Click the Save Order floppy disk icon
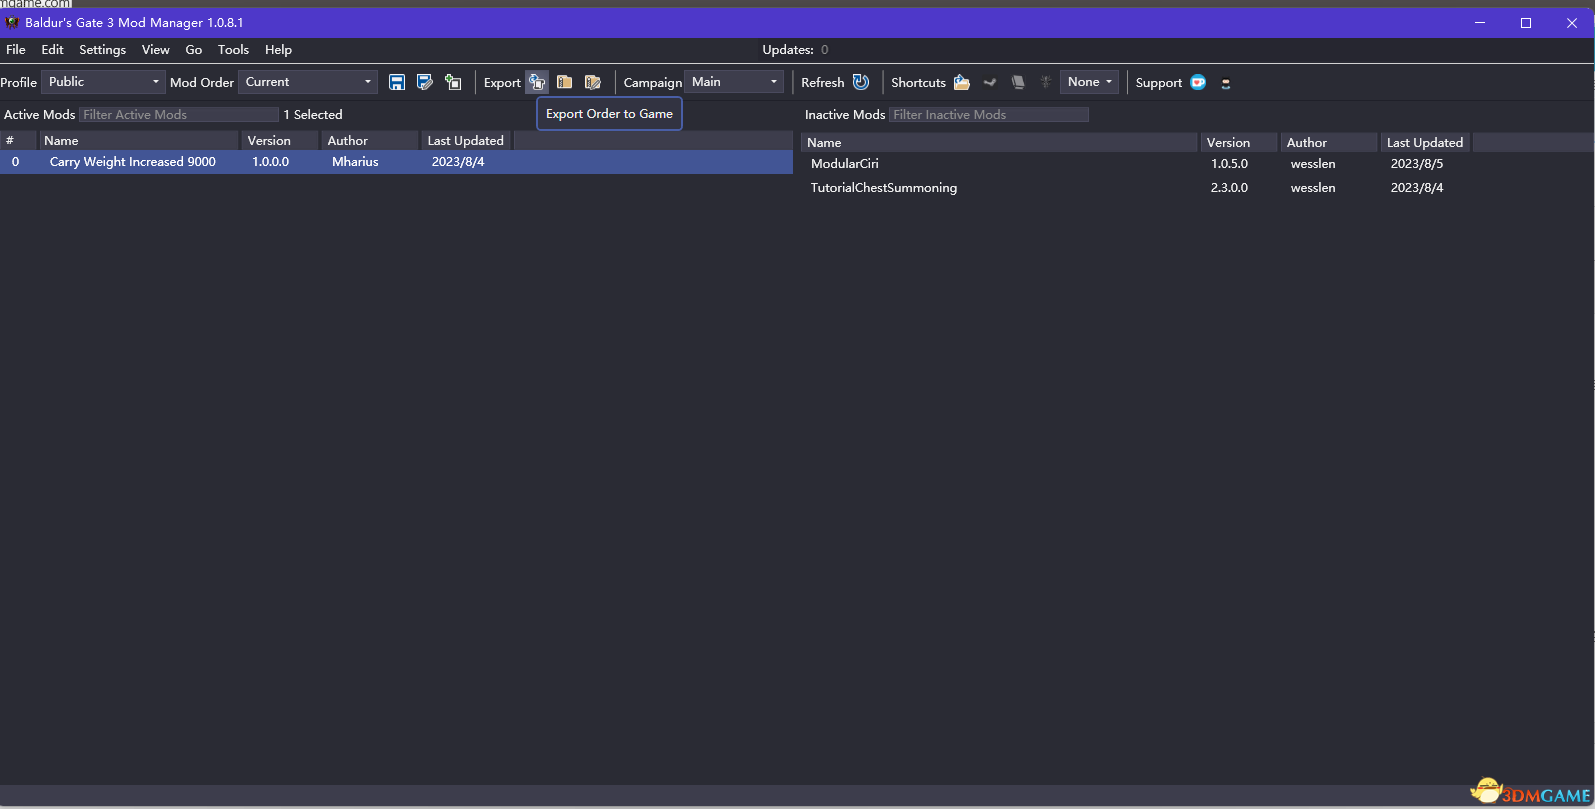Image resolution: width=1595 pixels, height=809 pixels. 397,82
